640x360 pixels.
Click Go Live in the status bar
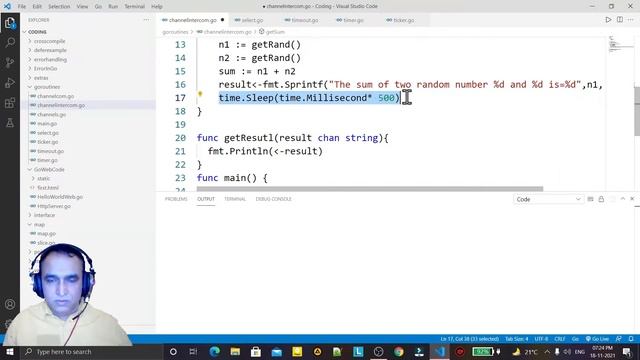pos(597,339)
